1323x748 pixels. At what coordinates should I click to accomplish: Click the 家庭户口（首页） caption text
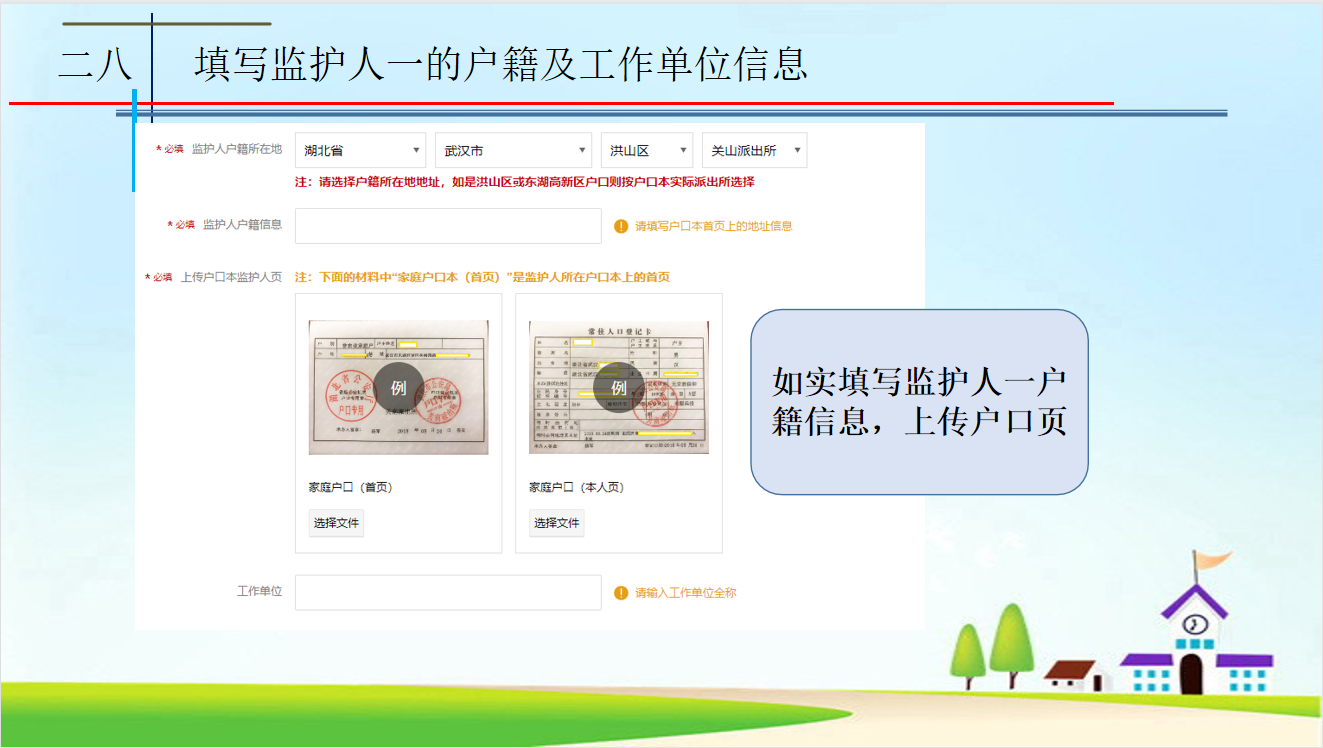click(x=350, y=488)
